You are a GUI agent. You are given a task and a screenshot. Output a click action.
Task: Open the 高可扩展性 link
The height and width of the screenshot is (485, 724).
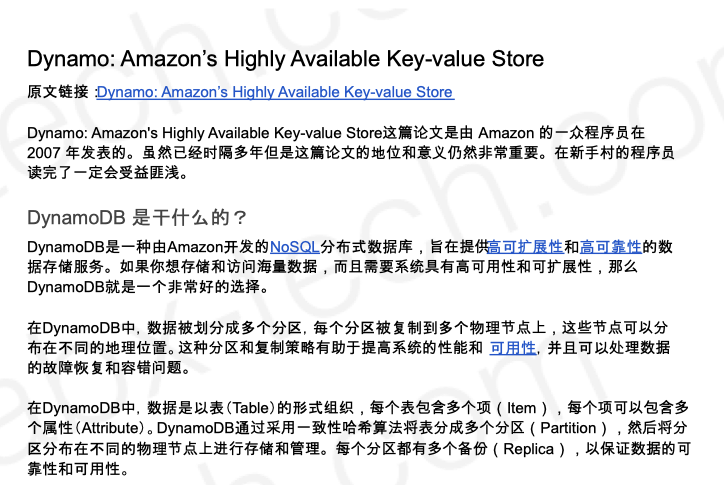(525, 246)
